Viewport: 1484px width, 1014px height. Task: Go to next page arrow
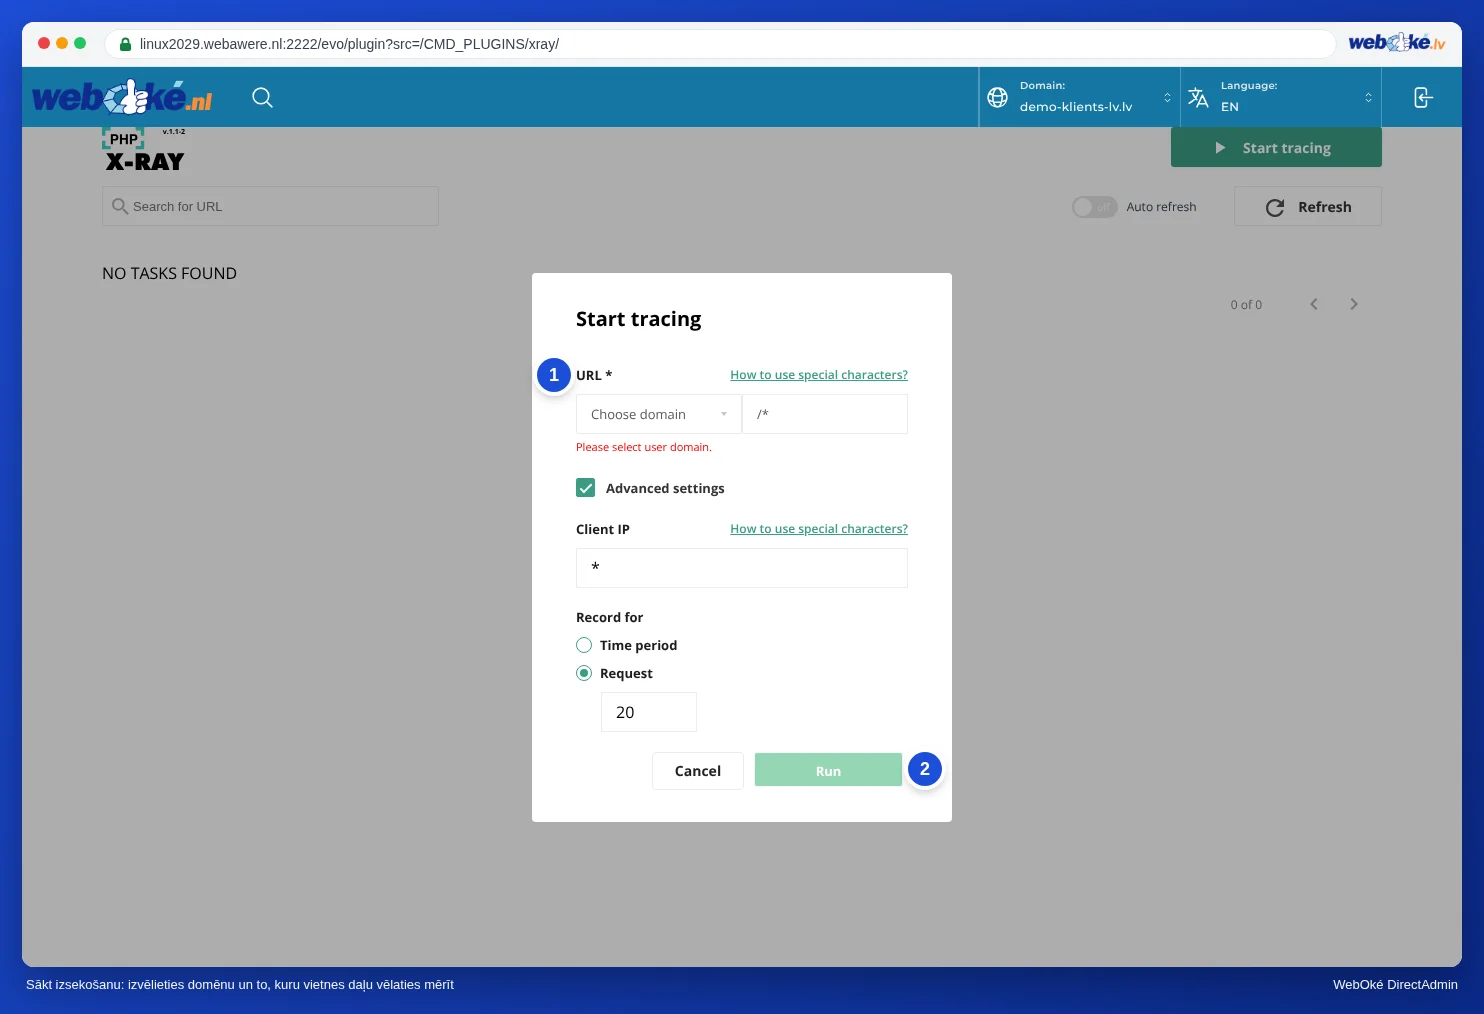coord(1354,304)
